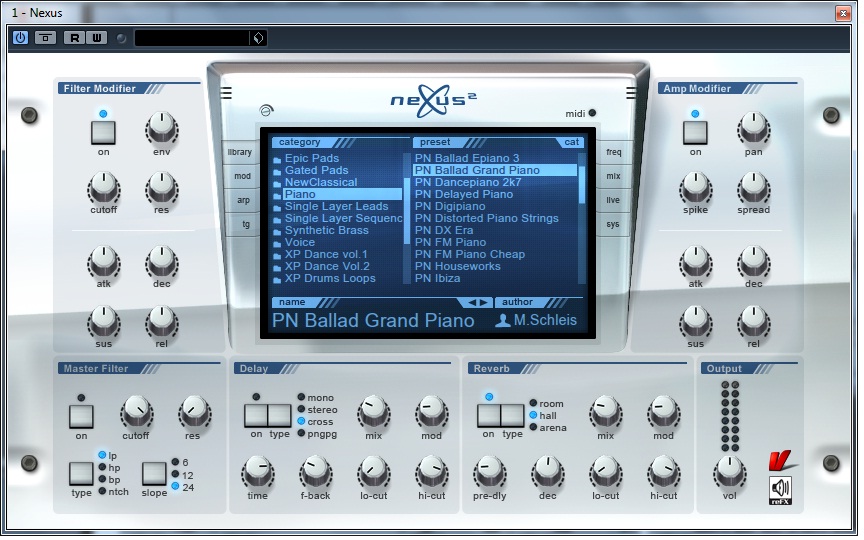This screenshot has width=864, height=540.
Task: Select PN FM Piano Cheap preset
Action: (469, 255)
